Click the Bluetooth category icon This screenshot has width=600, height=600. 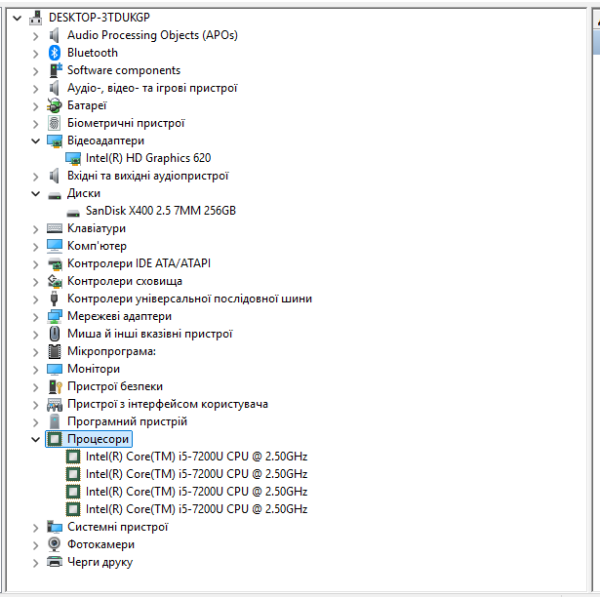tap(54, 53)
